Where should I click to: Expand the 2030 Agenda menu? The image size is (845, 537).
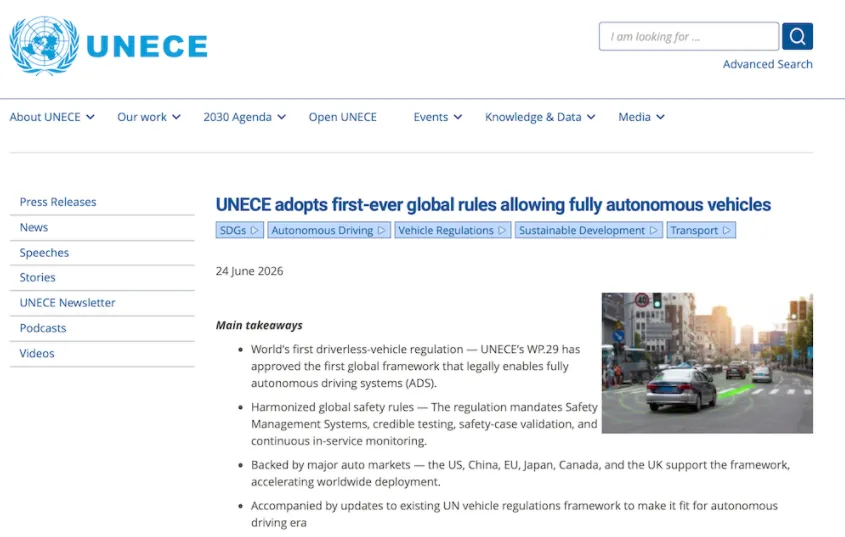(244, 117)
